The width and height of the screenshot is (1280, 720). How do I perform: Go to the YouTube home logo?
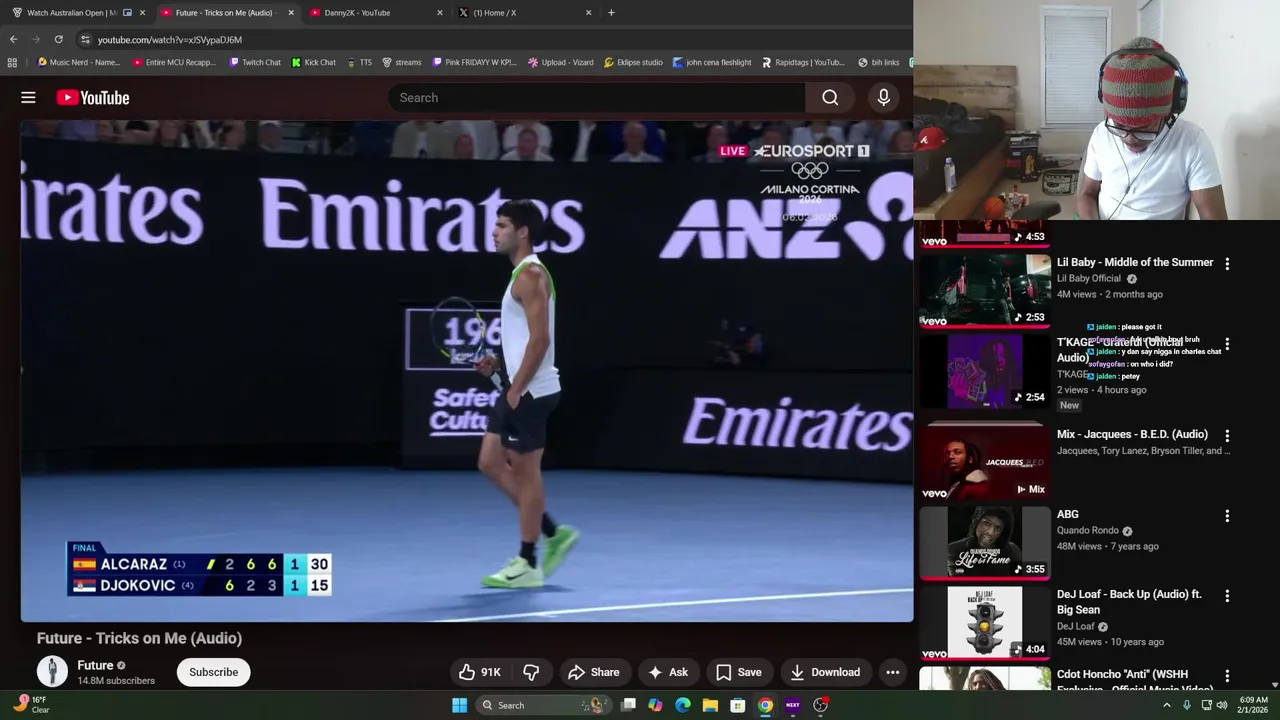click(93, 97)
